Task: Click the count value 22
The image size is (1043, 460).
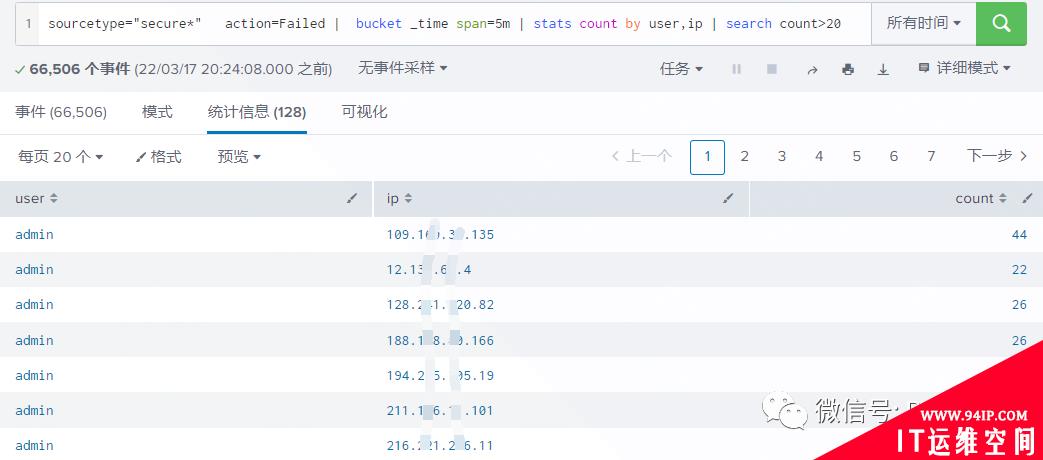Action: click(x=1019, y=270)
